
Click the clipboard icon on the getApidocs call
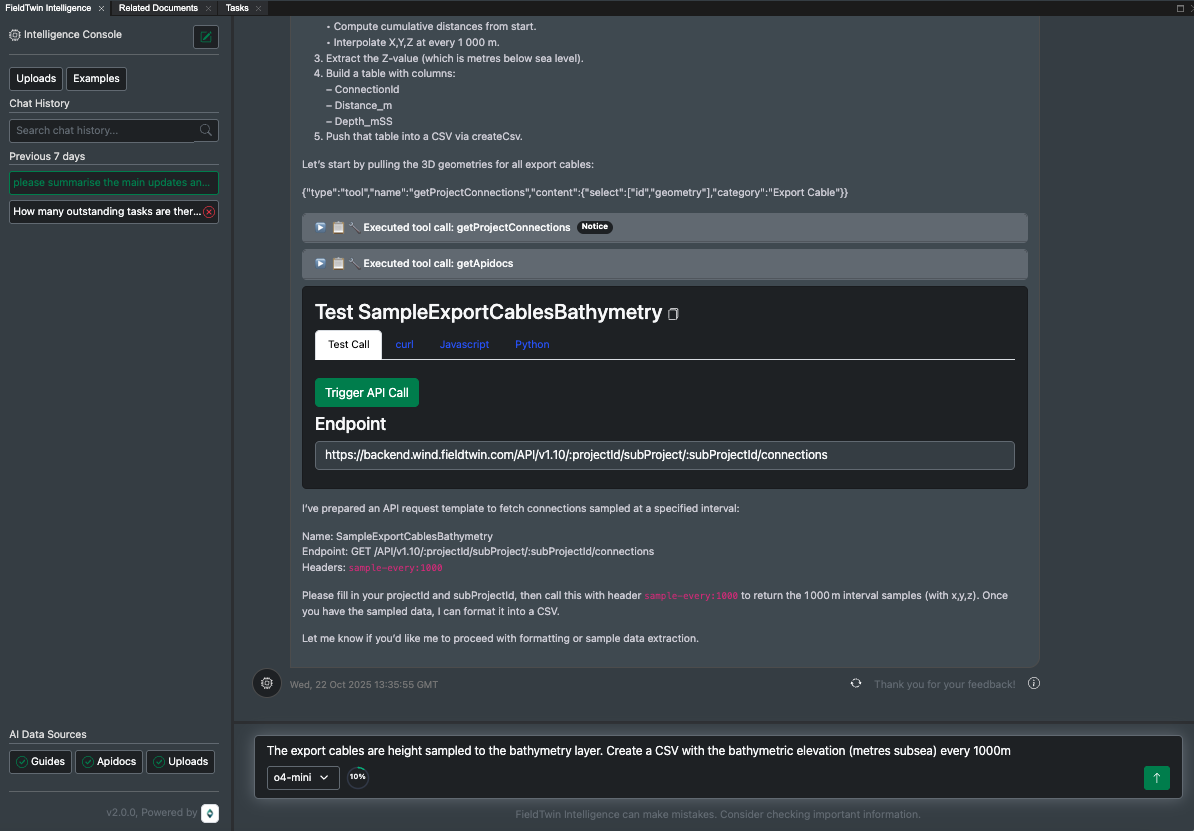coord(338,264)
